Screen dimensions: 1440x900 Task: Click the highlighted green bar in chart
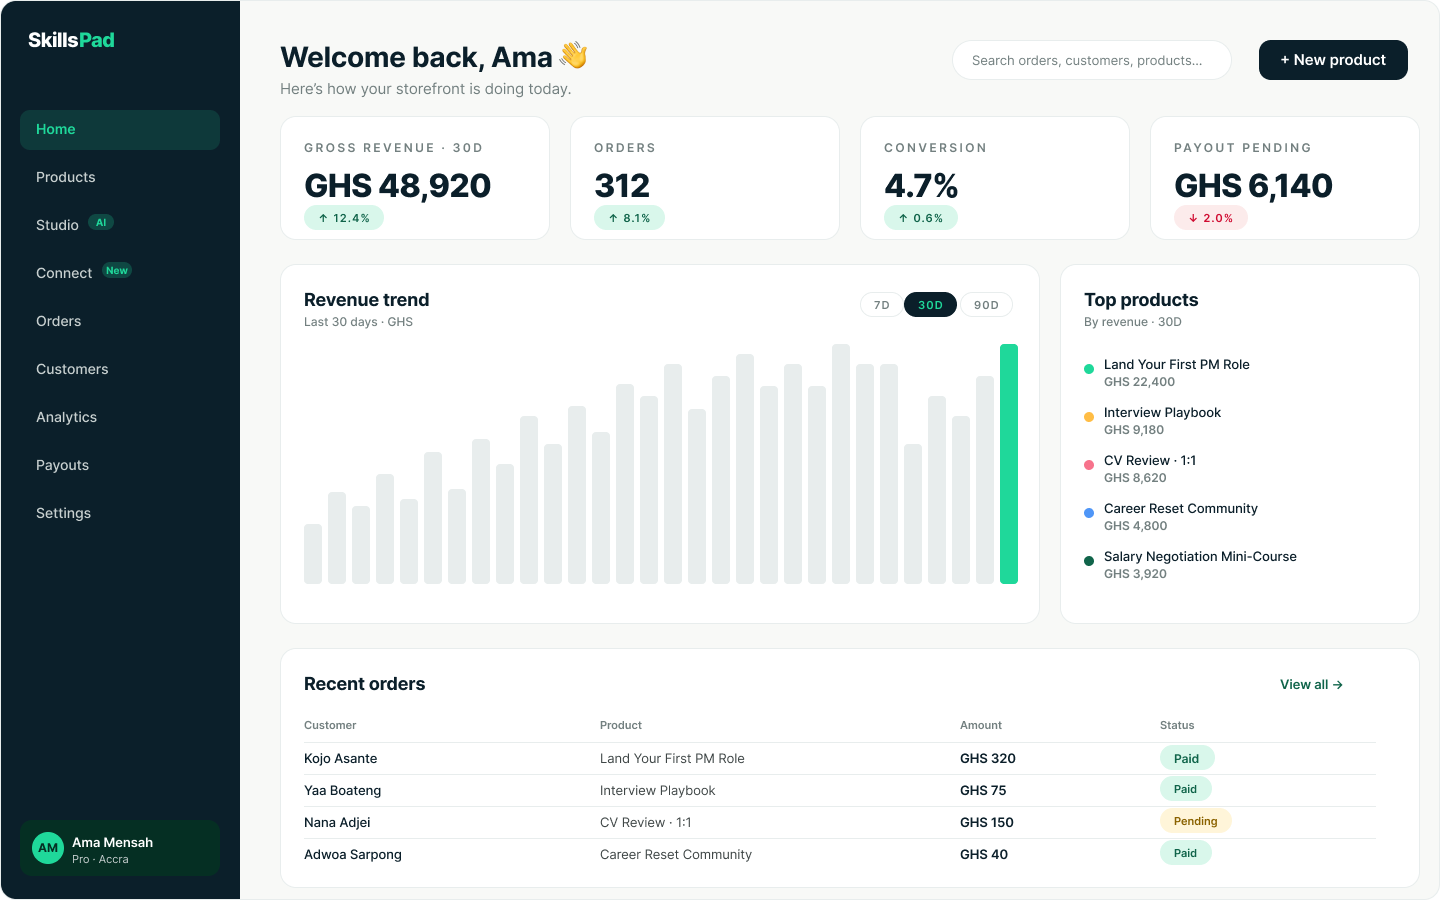click(x=1009, y=464)
